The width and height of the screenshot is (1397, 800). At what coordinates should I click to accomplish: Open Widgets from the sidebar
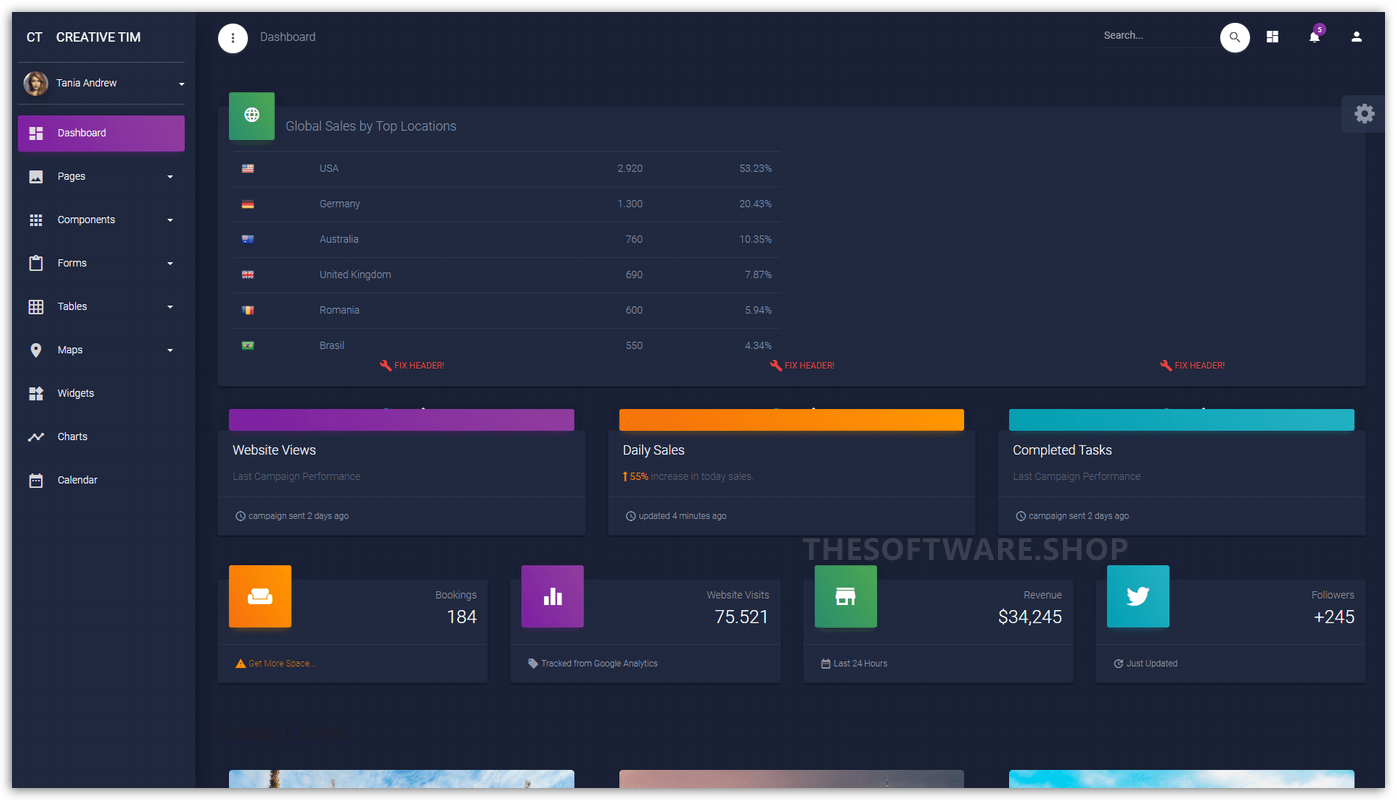[x=76, y=394]
